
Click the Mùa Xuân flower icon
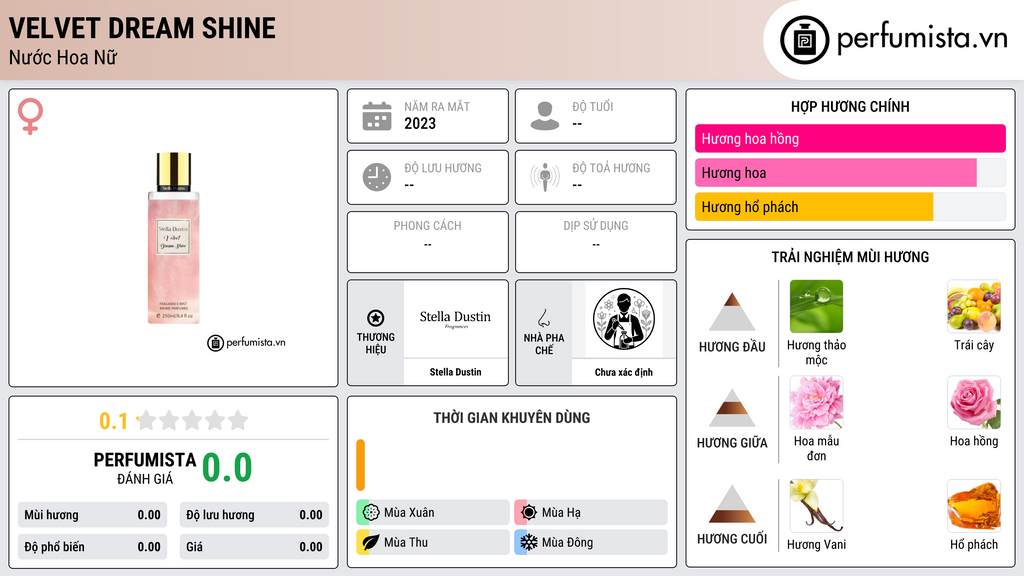[370, 512]
